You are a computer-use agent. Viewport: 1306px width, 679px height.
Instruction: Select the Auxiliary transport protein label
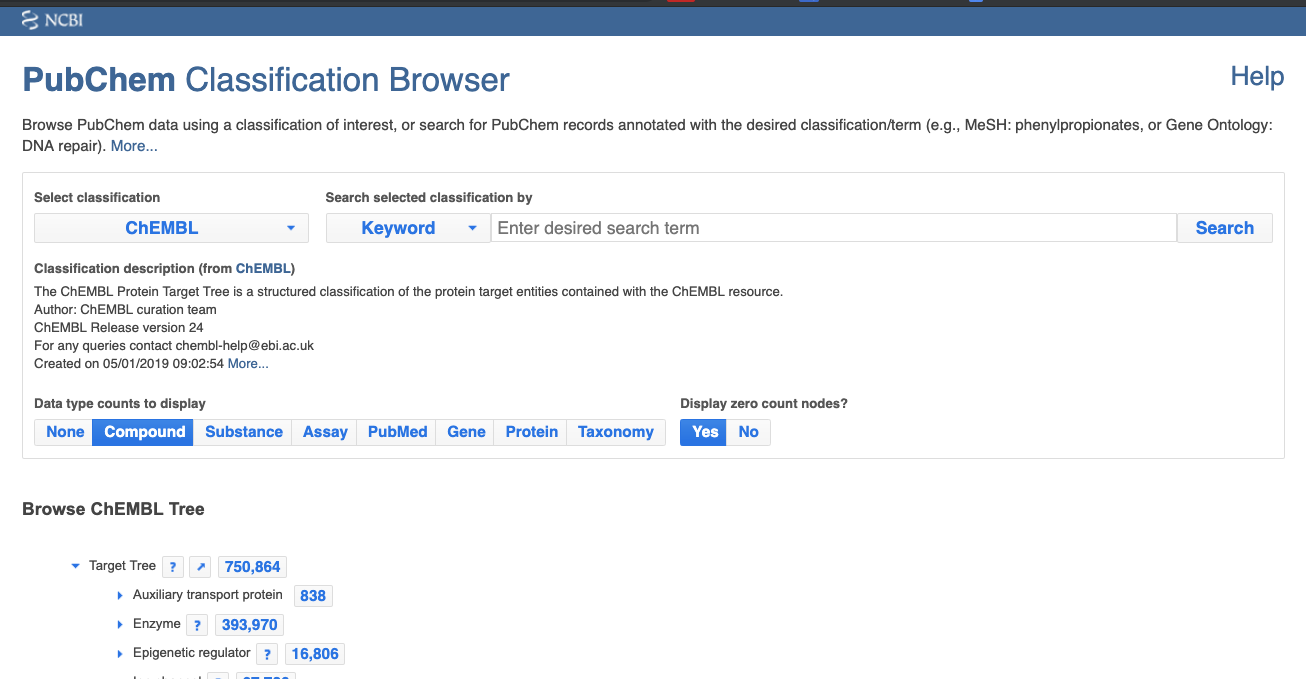[208, 595]
